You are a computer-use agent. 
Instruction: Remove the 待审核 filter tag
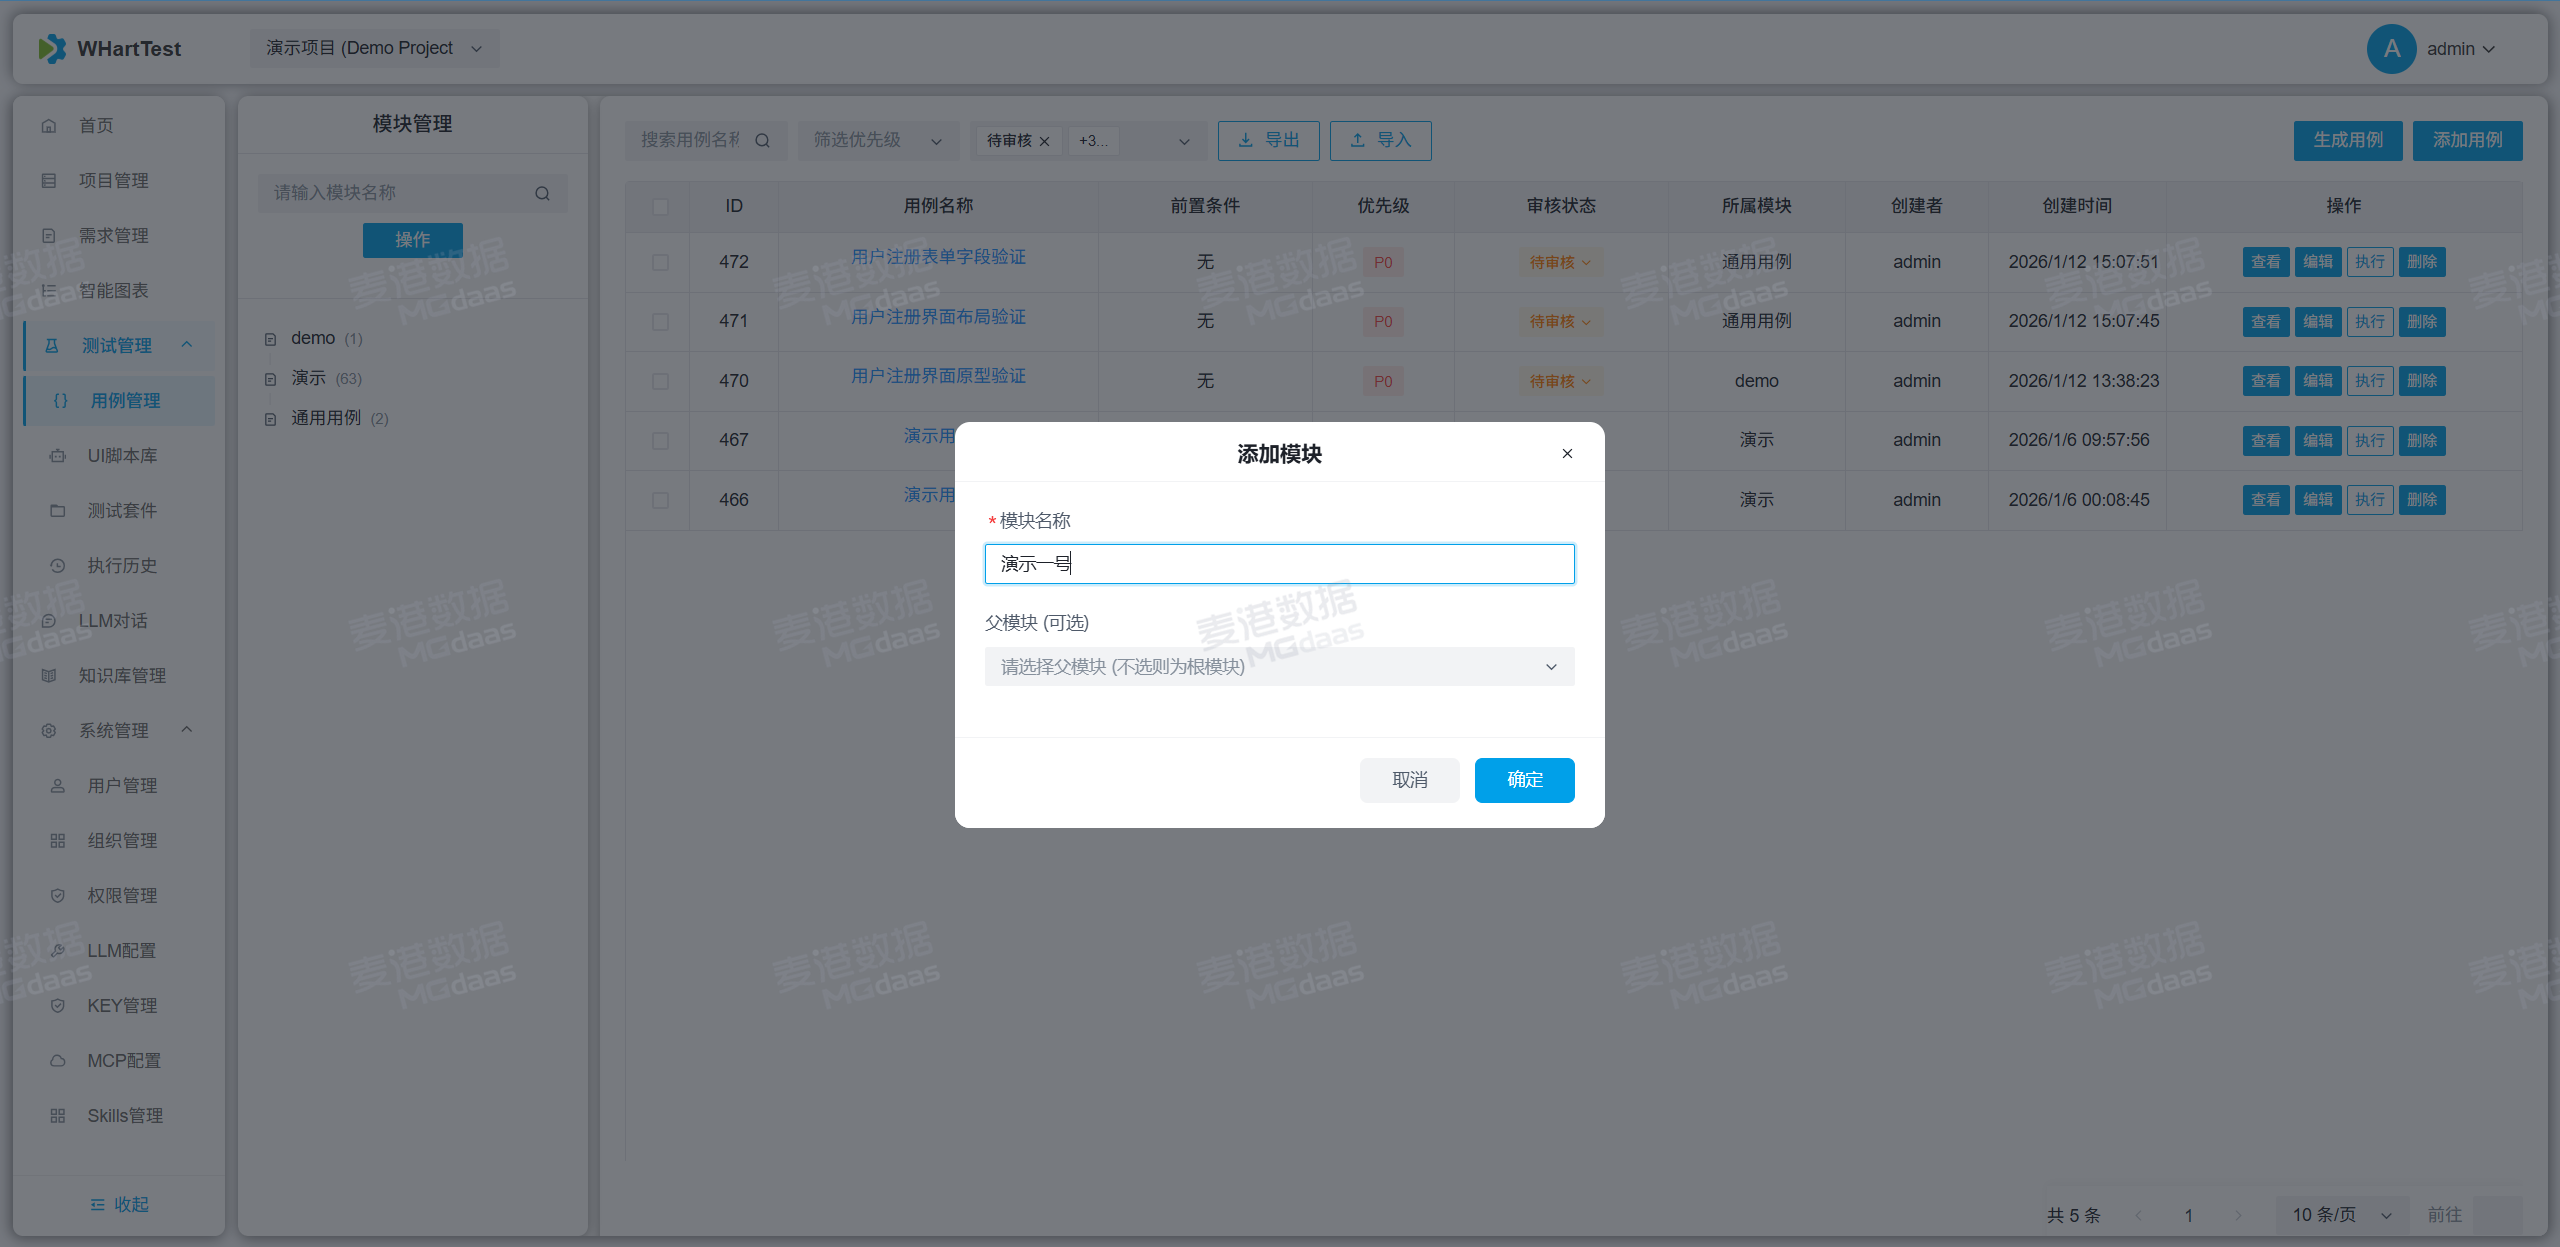pyautogui.click(x=1045, y=141)
